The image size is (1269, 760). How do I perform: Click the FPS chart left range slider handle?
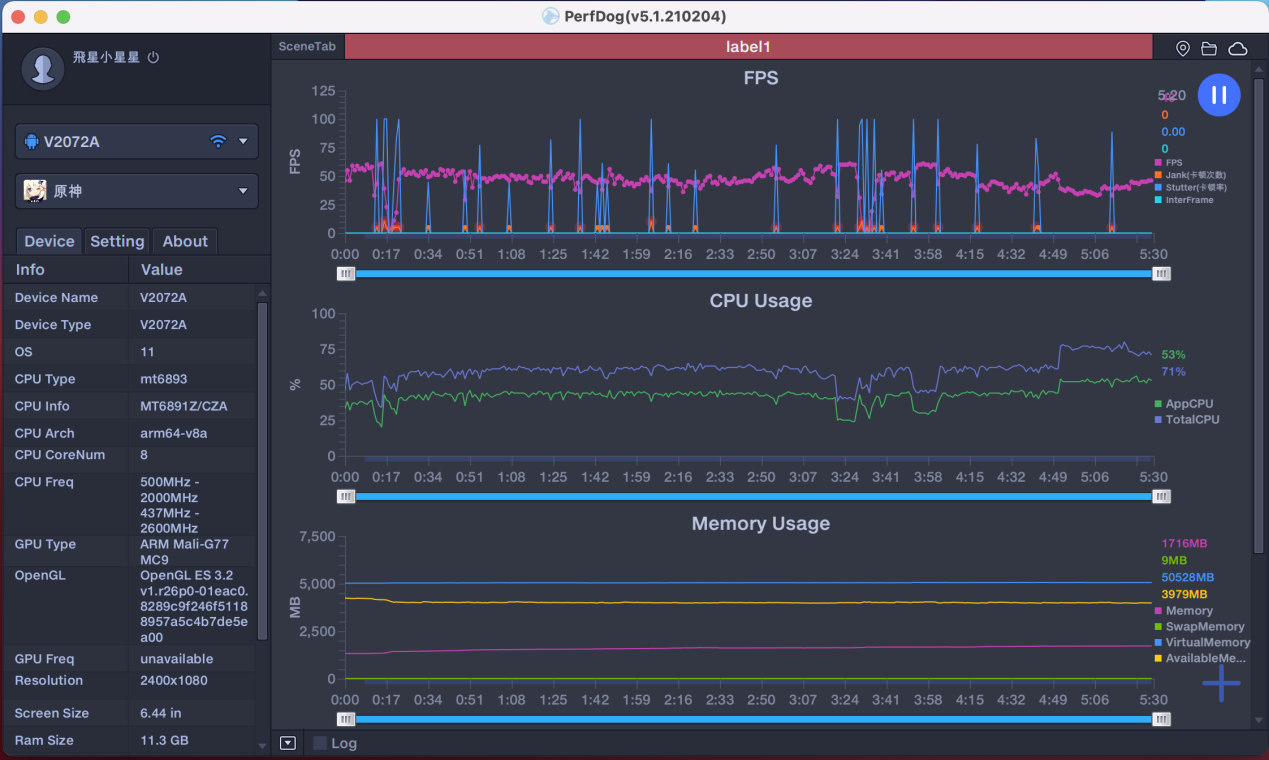point(346,273)
